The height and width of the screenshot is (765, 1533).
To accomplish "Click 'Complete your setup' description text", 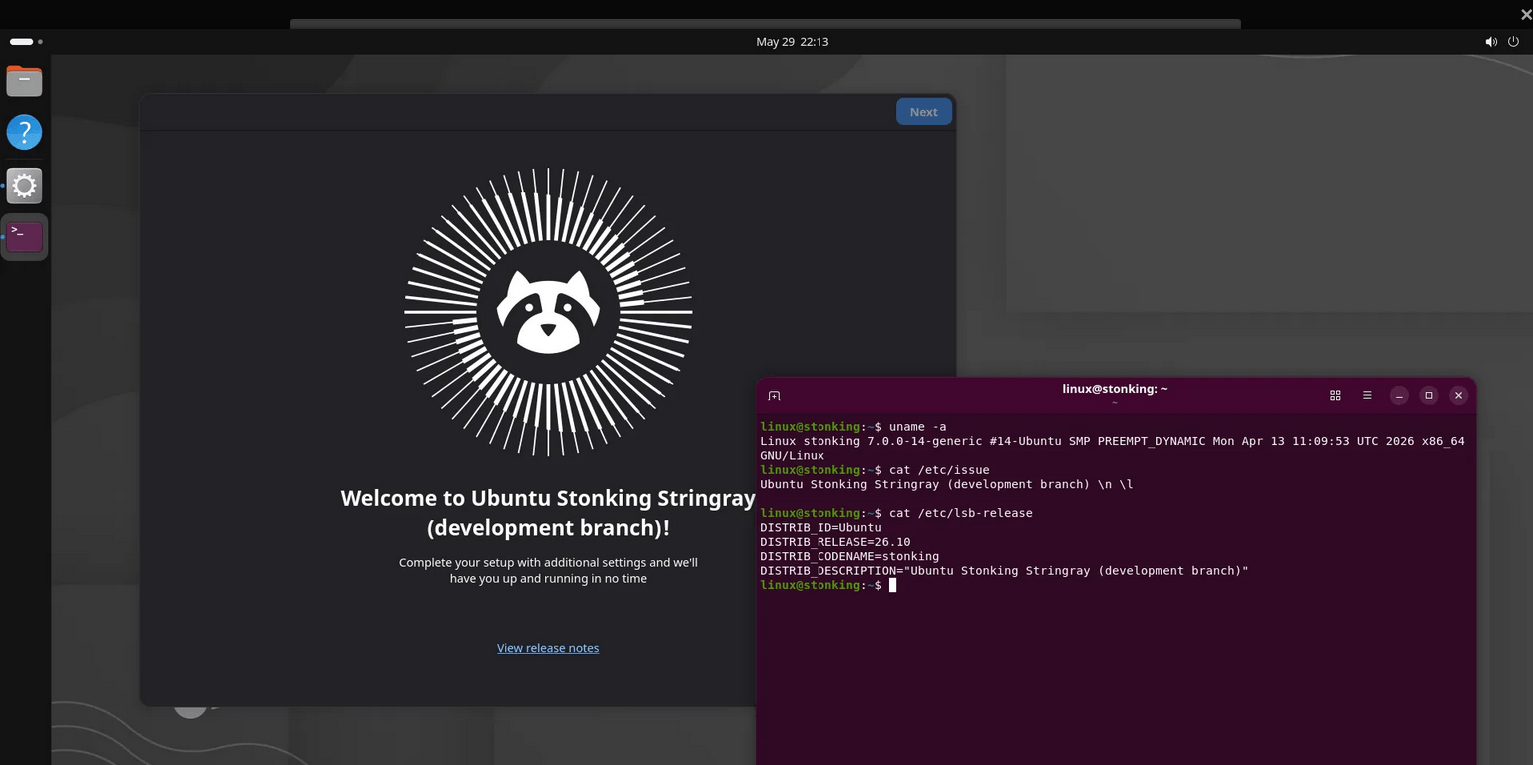I will (x=548, y=570).
